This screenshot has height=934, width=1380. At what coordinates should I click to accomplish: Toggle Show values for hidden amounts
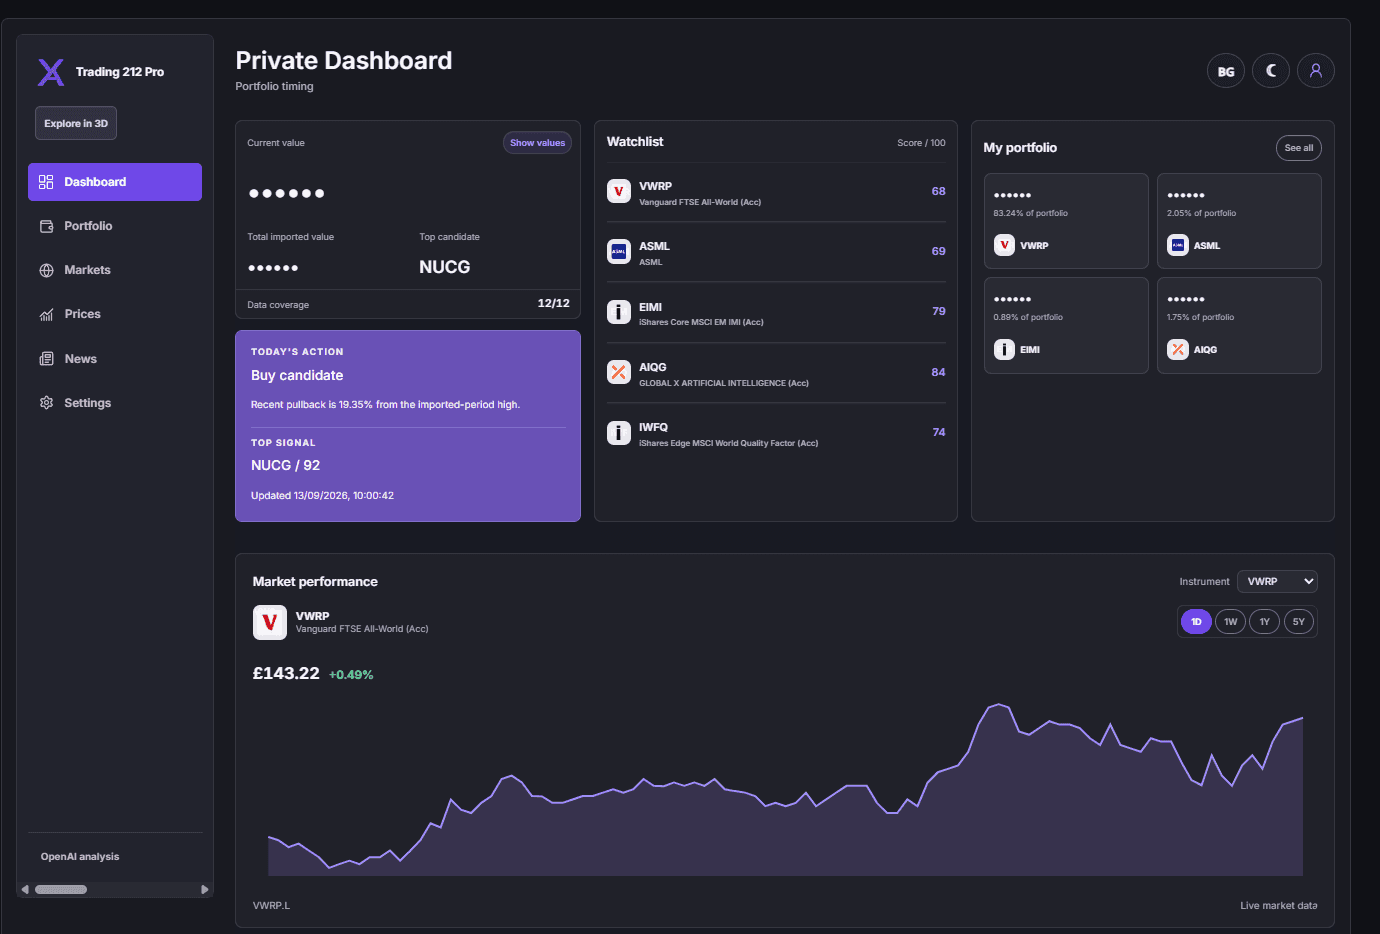coord(537,143)
